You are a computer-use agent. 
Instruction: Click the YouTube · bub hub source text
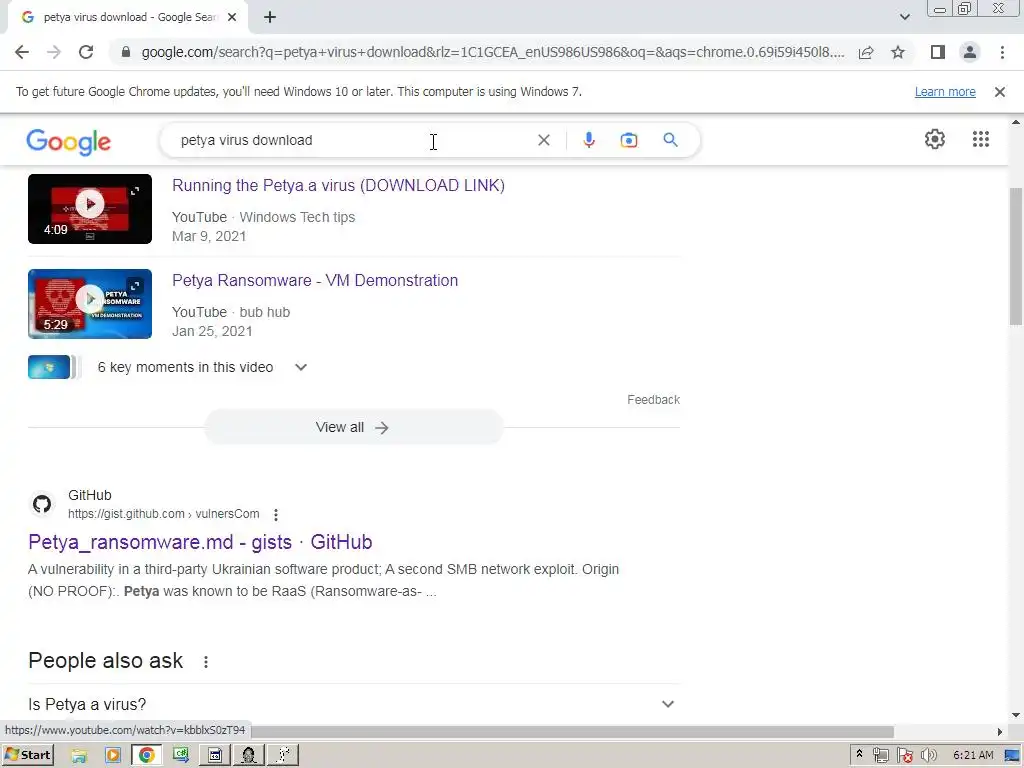(x=231, y=312)
